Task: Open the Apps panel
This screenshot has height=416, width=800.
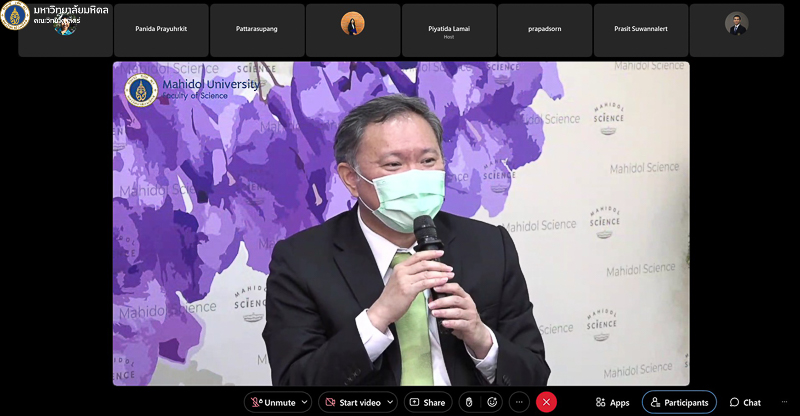Action: (x=612, y=402)
